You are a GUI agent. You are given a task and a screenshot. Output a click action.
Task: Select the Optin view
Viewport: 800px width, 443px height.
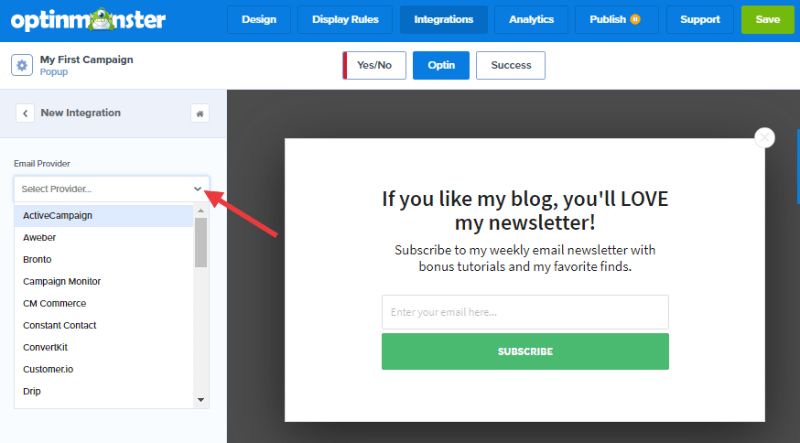click(441, 65)
